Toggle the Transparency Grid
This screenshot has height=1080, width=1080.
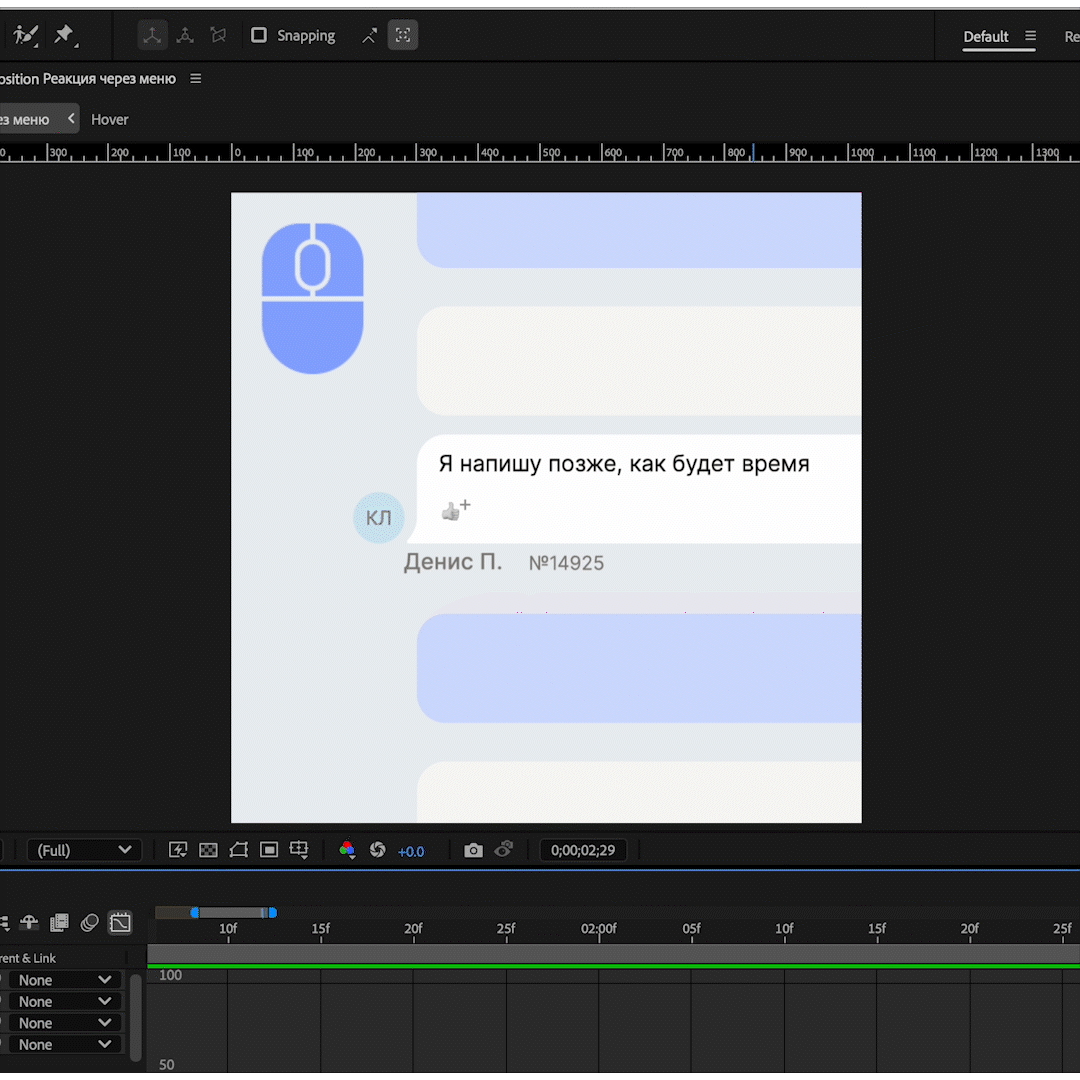point(208,849)
